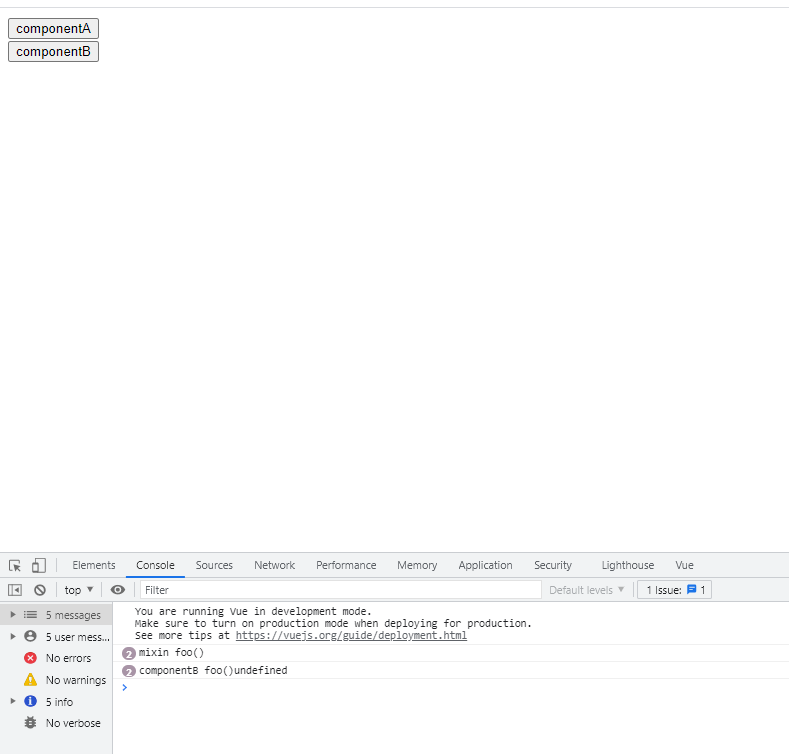Select the 5 messages sidebar row
The height and width of the screenshot is (754, 789).
click(x=56, y=615)
